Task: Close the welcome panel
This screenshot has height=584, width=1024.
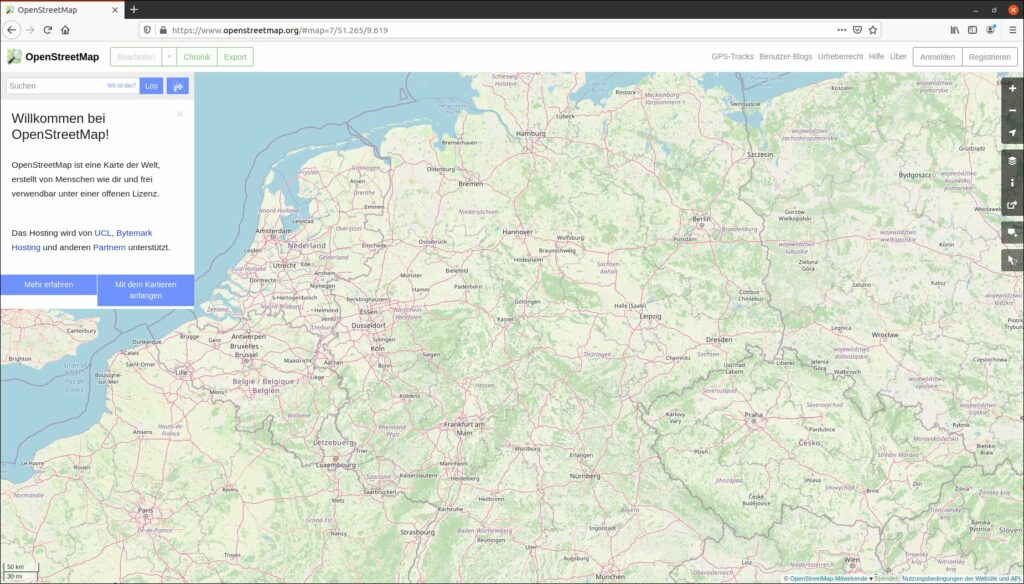Action: coord(180,114)
